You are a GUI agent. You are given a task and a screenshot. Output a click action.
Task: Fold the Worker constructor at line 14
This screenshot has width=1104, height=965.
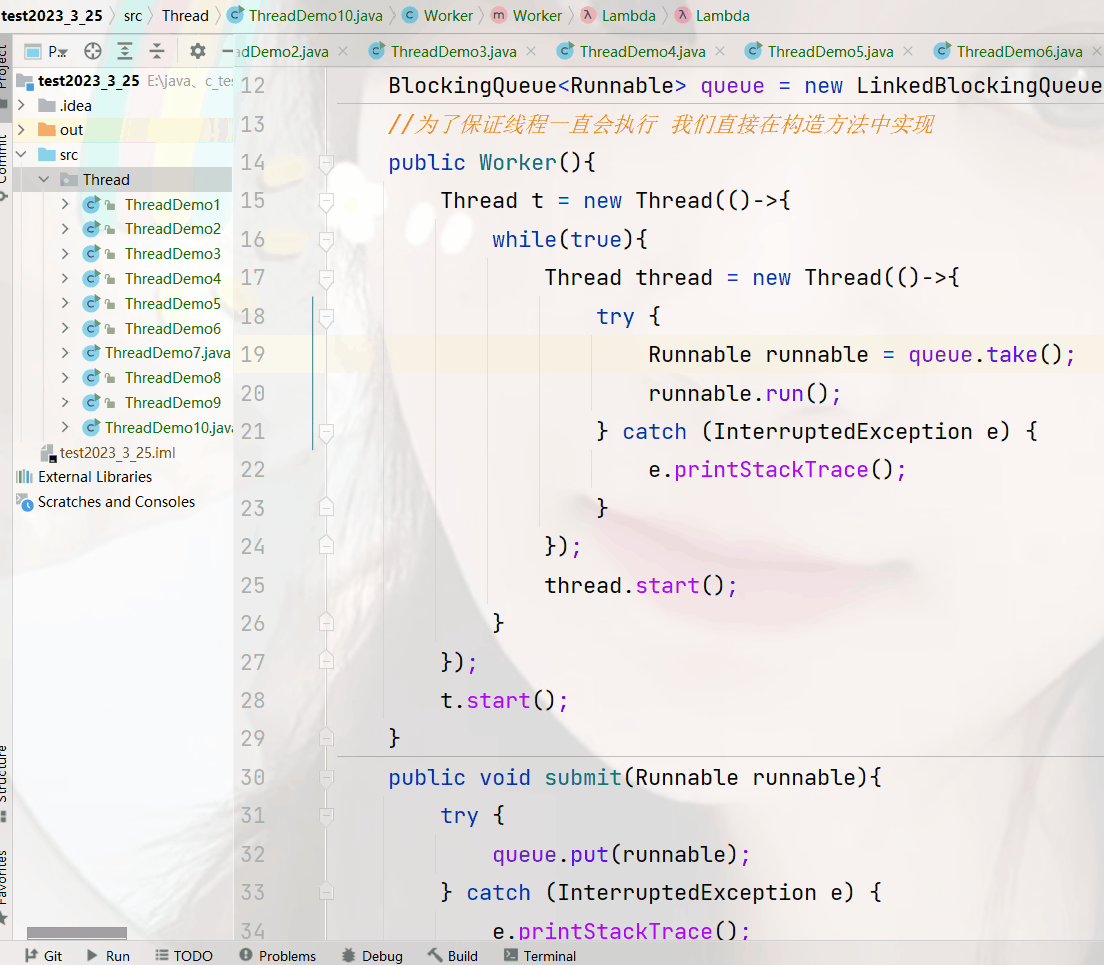(326, 163)
